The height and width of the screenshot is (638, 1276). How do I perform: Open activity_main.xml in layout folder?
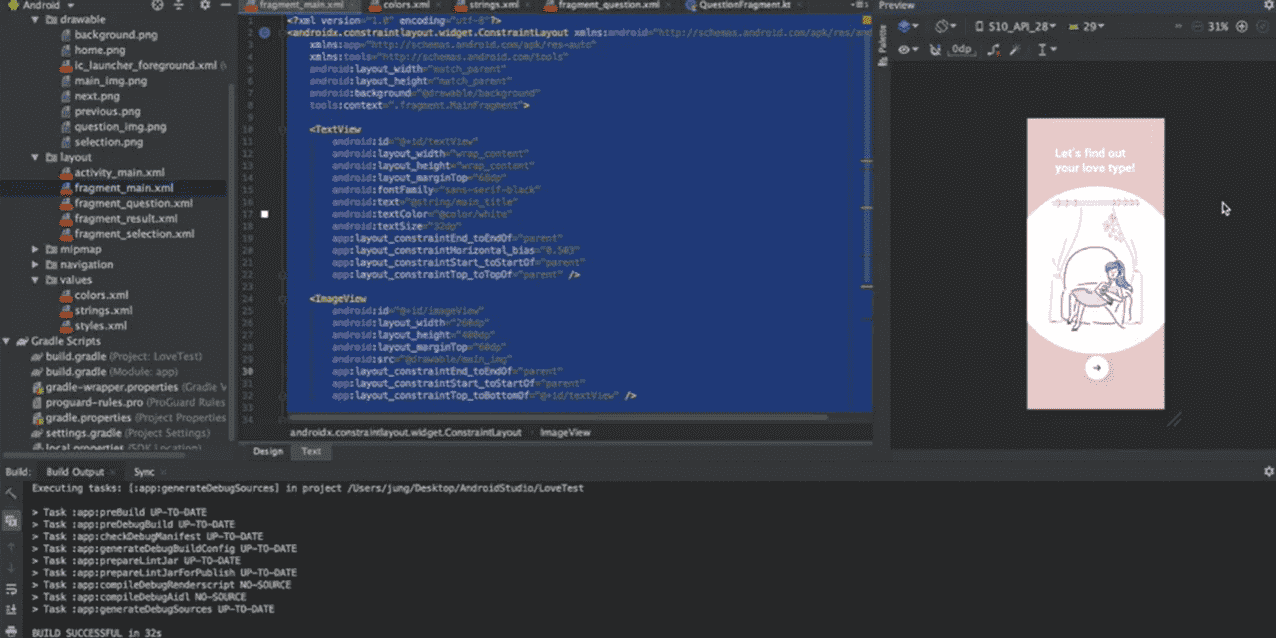pyautogui.click(x=112, y=173)
